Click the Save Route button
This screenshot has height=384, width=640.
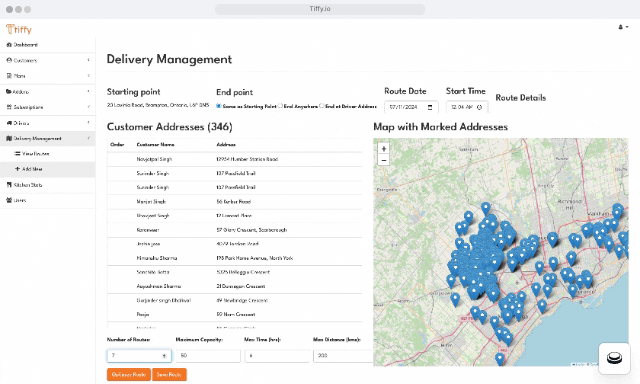tap(169, 375)
